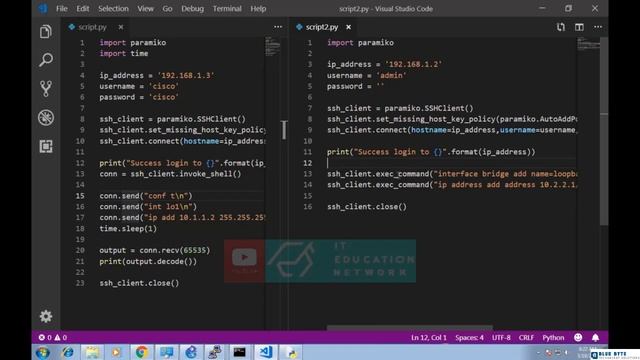Change encoding via UTF-8 status item
This screenshot has height=360, width=640.
point(501,338)
